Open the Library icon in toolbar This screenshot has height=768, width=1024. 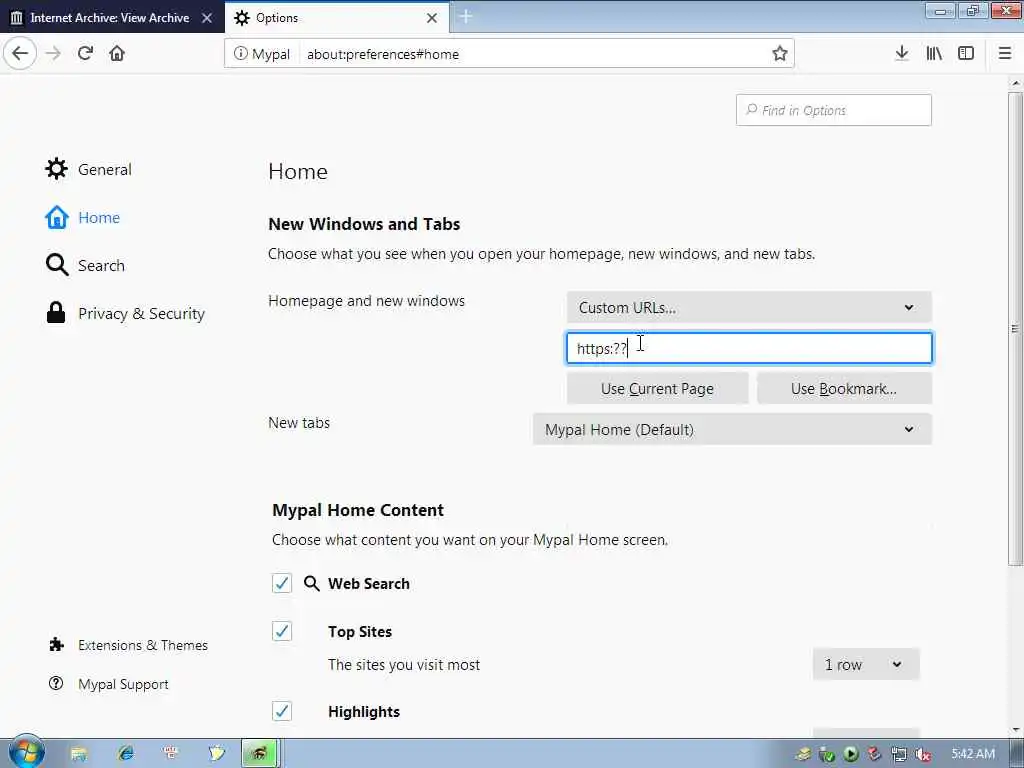934,54
